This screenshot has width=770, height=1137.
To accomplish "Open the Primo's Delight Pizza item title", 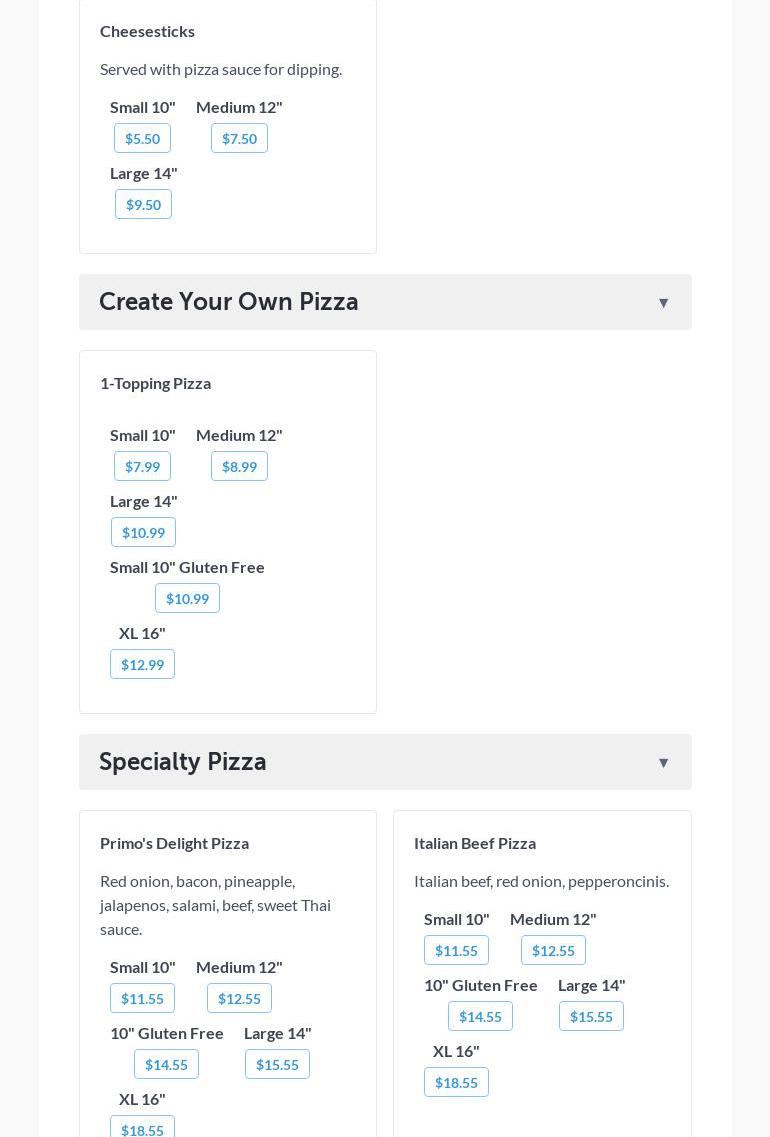I will click(174, 843).
